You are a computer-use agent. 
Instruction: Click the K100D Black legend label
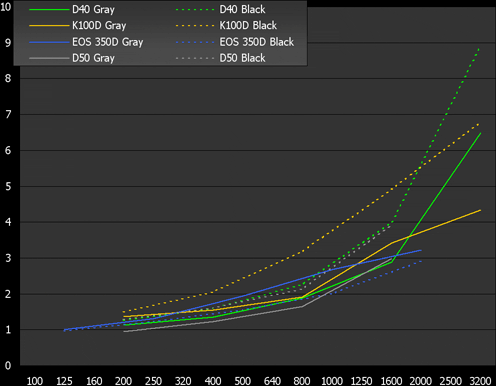click(248, 26)
